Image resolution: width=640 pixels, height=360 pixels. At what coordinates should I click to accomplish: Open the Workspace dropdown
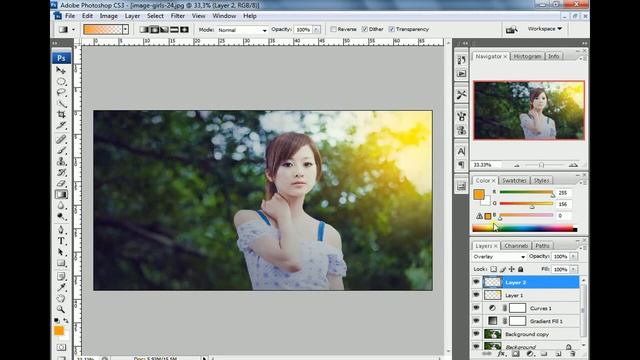coord(544,29)
